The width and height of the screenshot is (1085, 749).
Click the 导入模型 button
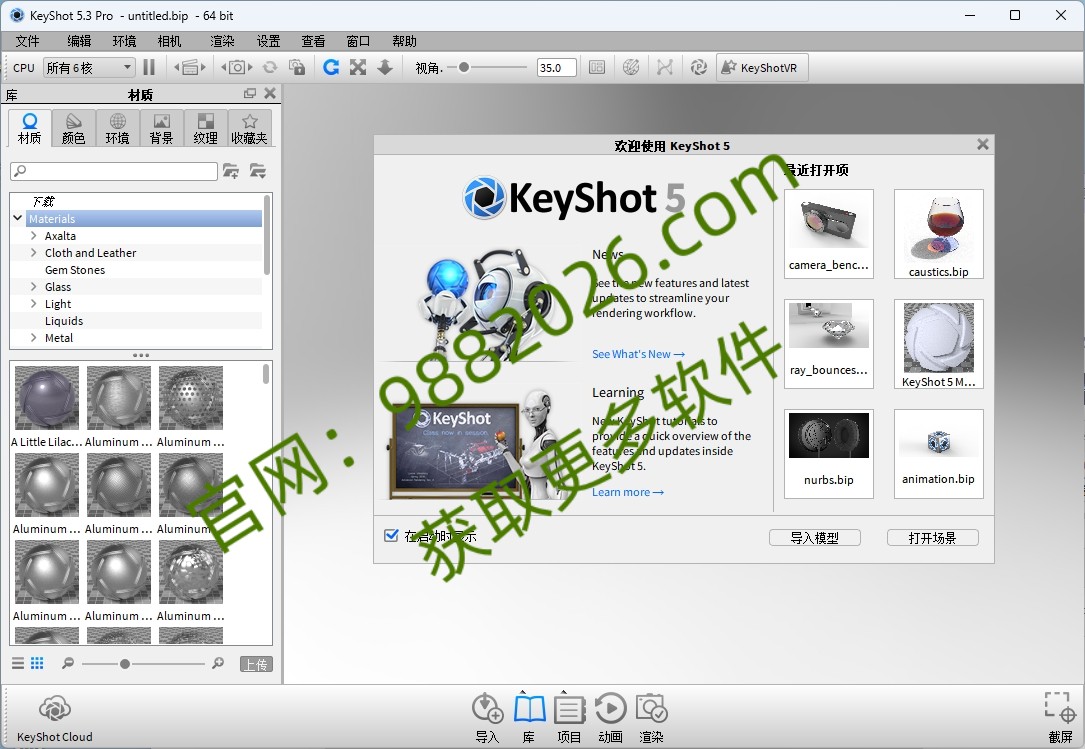pyautogui.click(x=814, y=537)
